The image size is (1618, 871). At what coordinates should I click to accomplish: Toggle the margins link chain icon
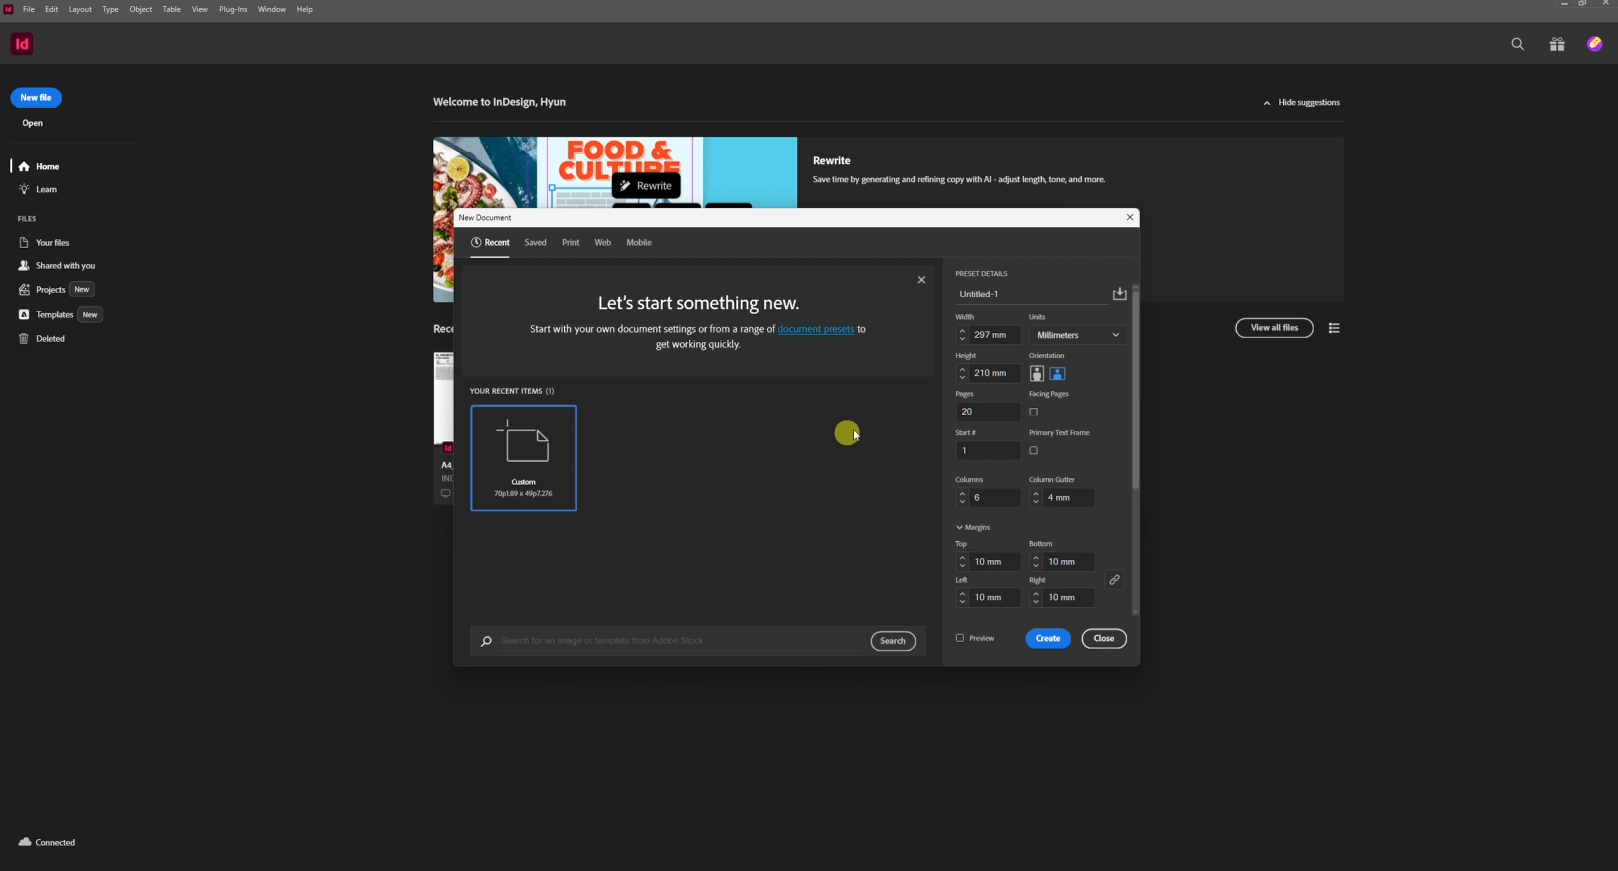click(1114, 580)
